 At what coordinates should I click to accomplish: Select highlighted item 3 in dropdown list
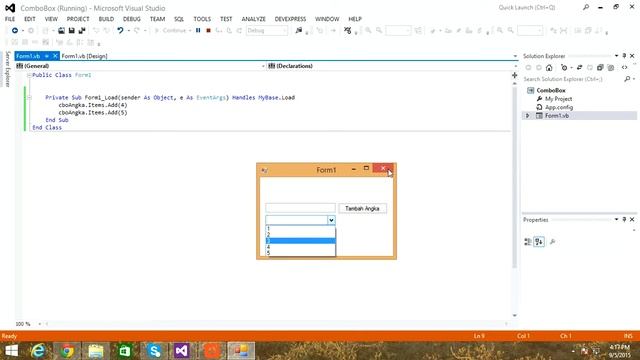point(300,241)
